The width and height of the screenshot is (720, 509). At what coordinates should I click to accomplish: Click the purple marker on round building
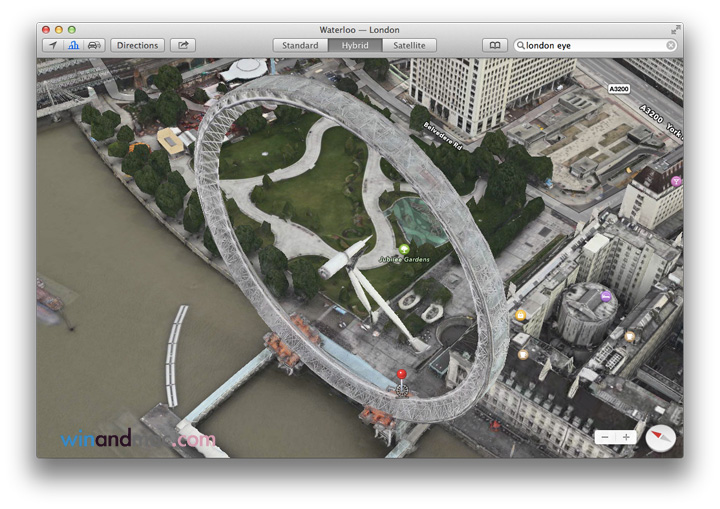pos(605,296)
